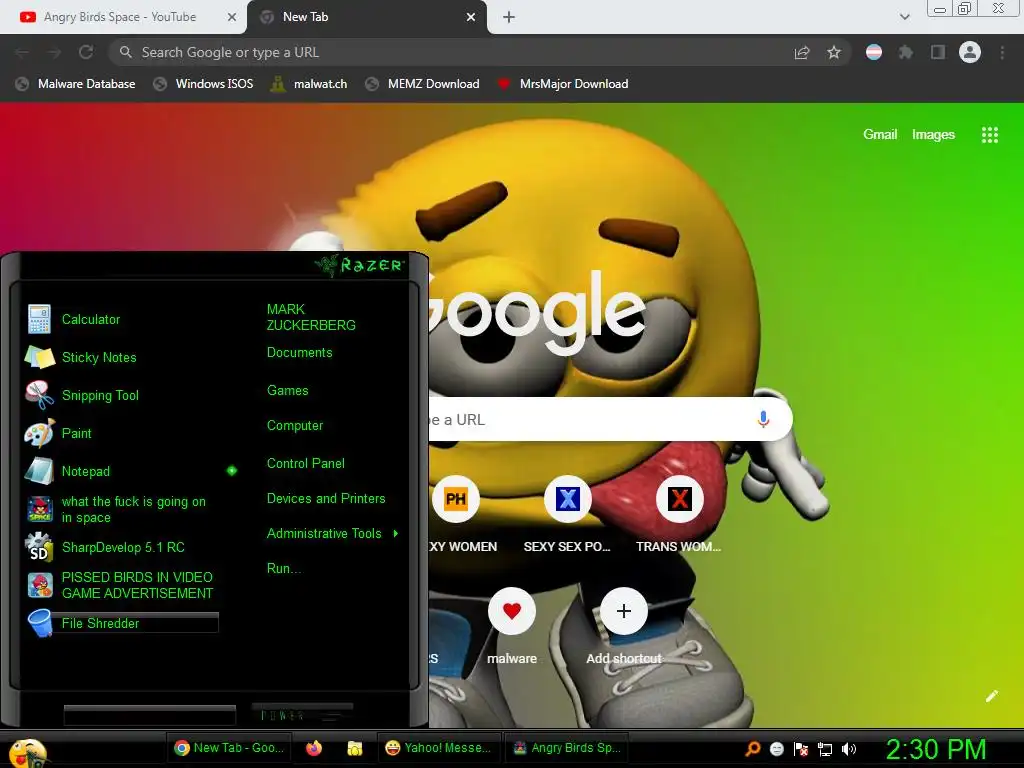This screenshot has height=768, width=1024.
Task: Click the orange search tray icon
Action: pyautogui.click(x=753, y=748)
